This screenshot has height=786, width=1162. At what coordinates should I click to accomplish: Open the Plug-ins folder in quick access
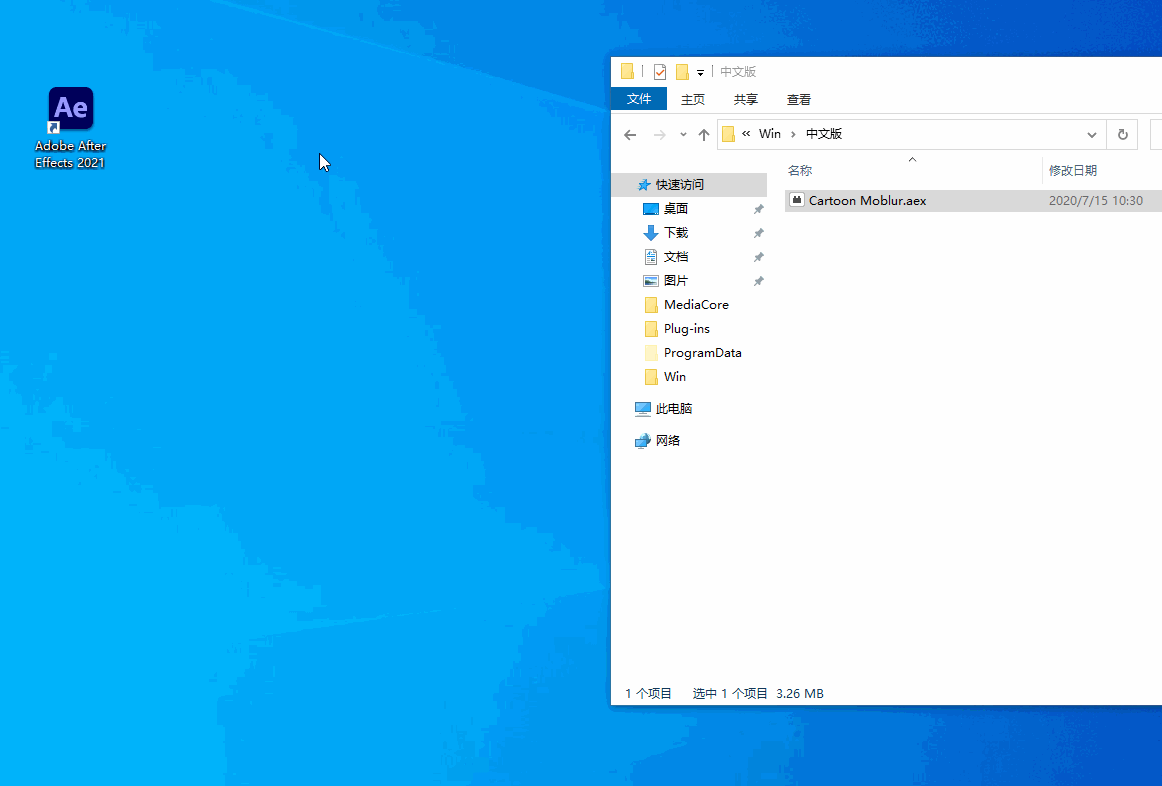(x=686, y=329)
